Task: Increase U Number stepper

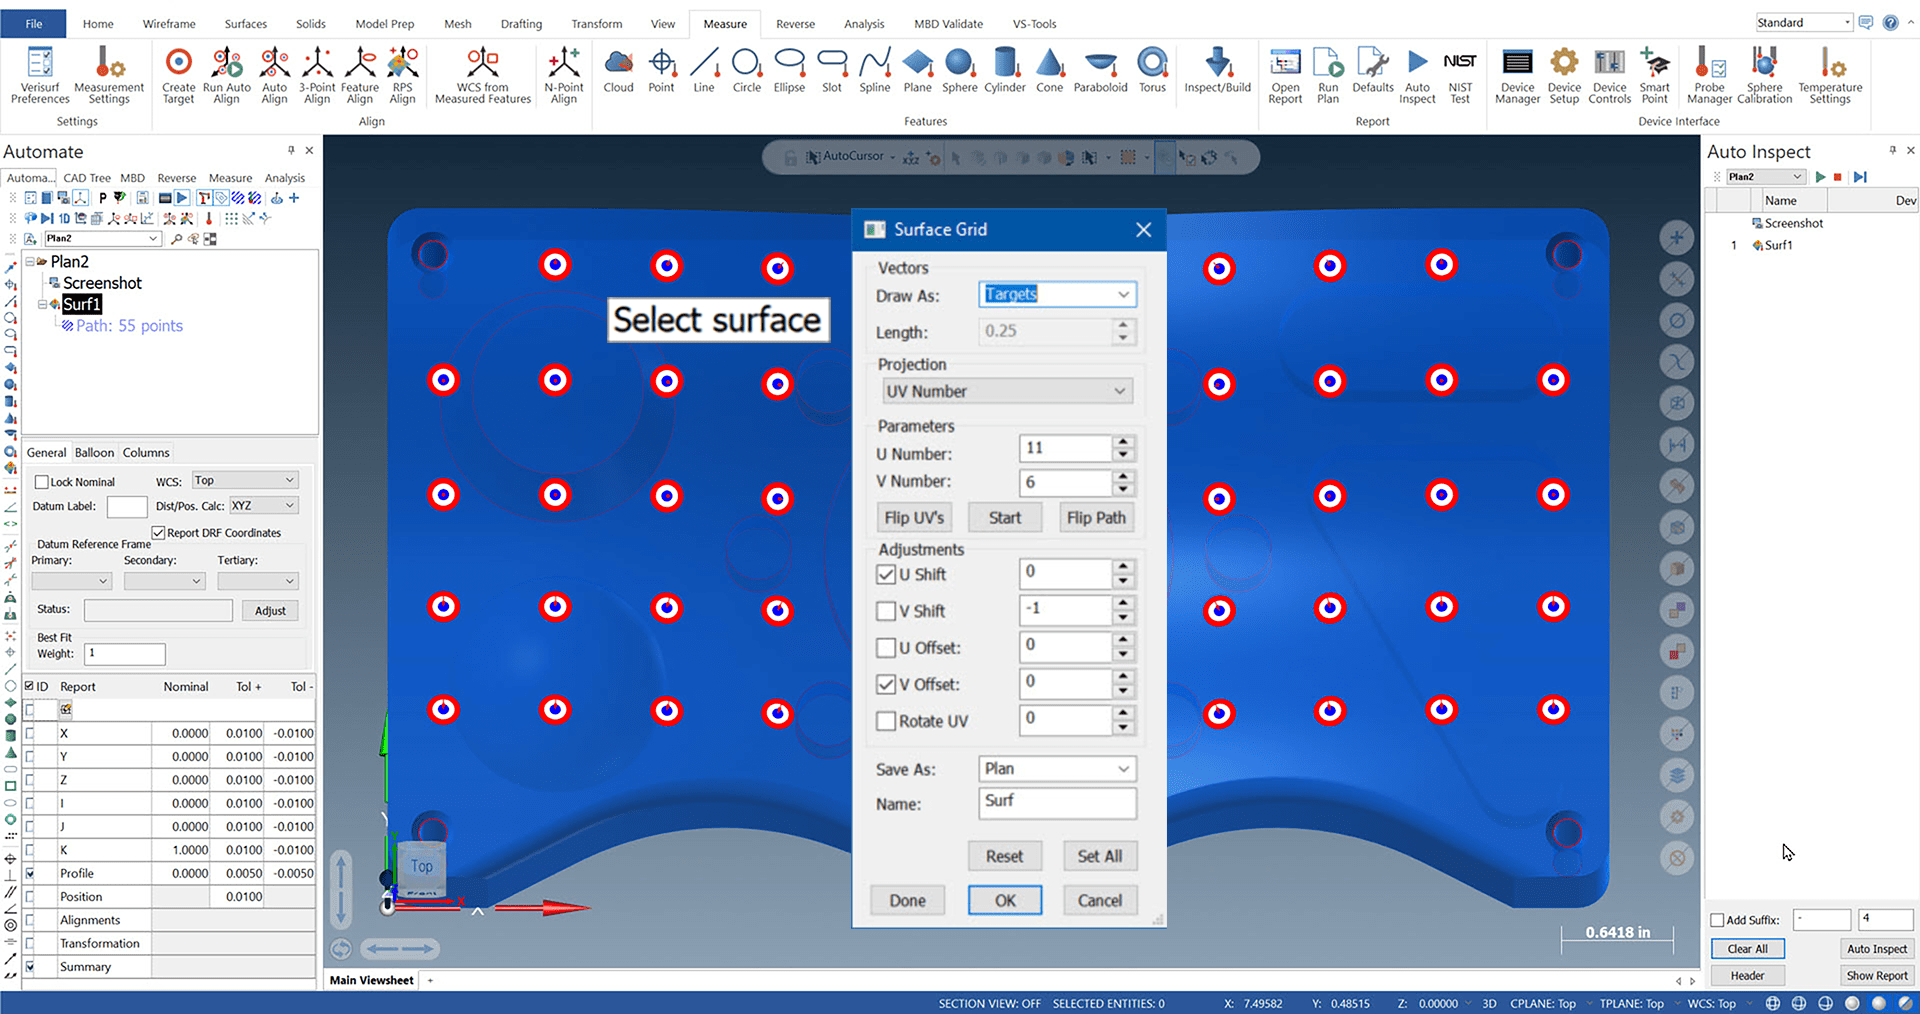Action: click(x=1124, y=442)
